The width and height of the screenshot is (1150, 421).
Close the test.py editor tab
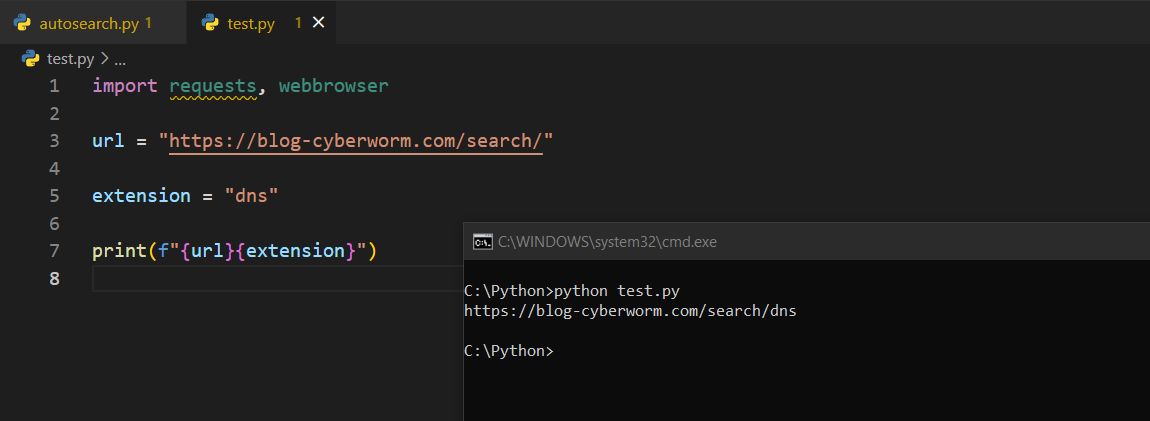[x=319, y=23]
